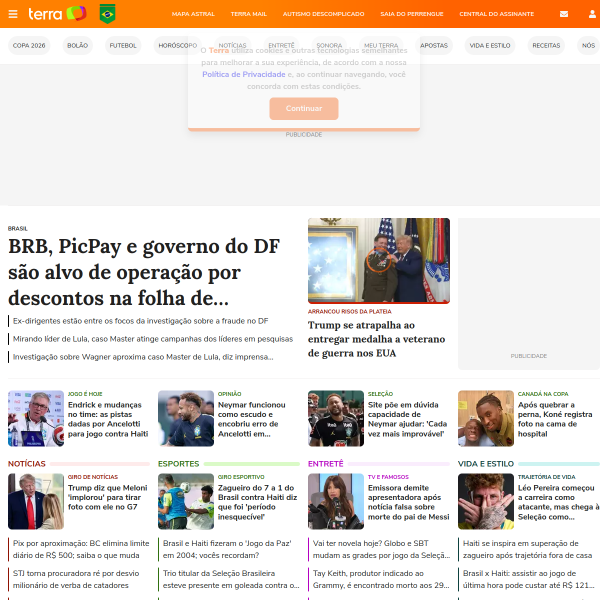Open Investigação sobre Wagner sub-headline
This screenshot has height=600, width=600.
[x=143, y=357]
